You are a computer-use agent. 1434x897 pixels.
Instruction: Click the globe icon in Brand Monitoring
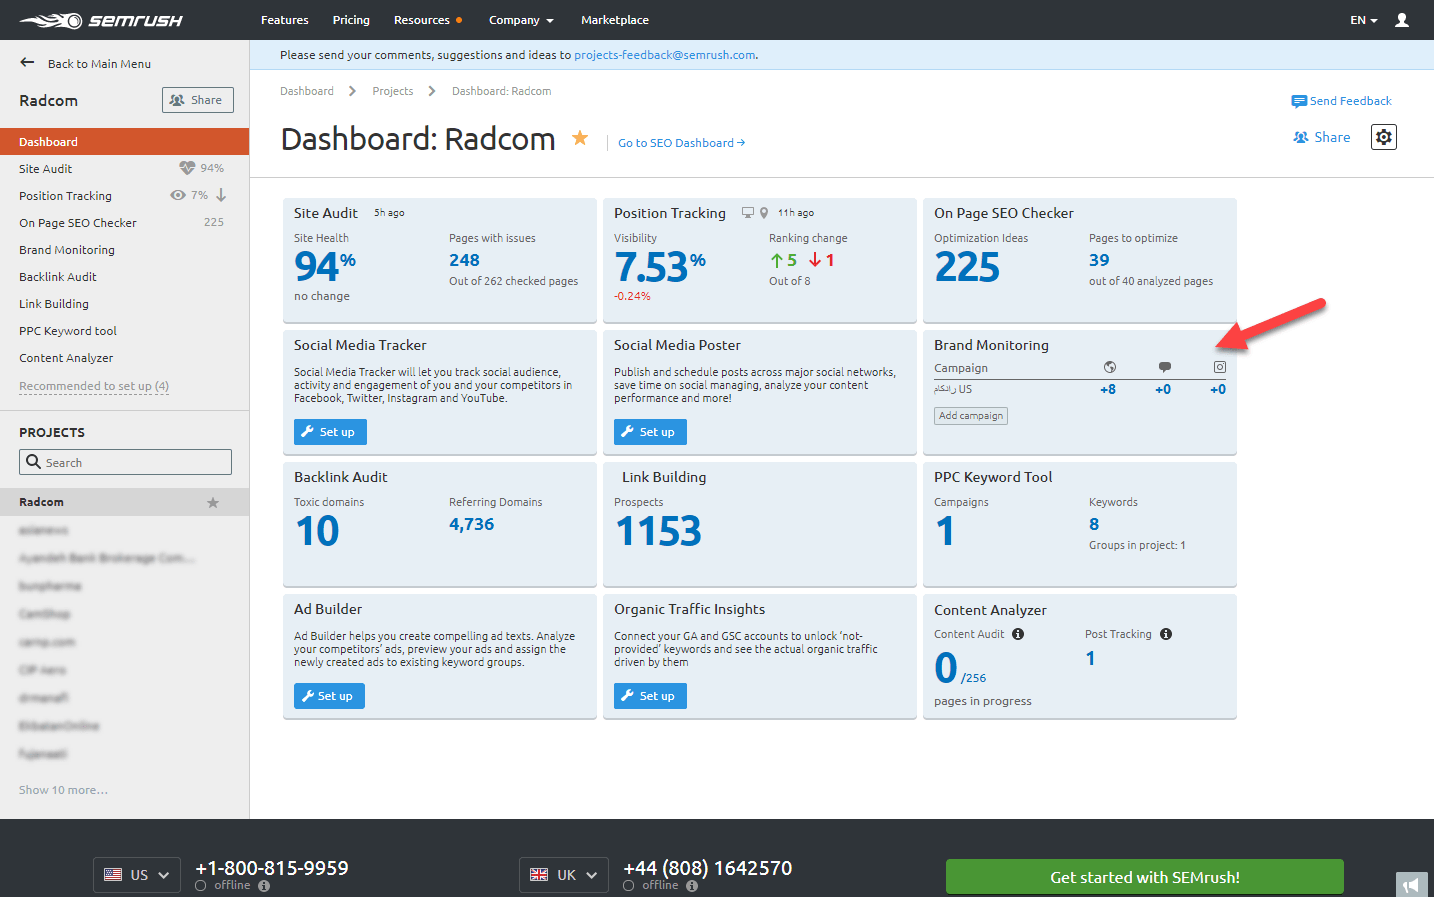coord(1109,367)
